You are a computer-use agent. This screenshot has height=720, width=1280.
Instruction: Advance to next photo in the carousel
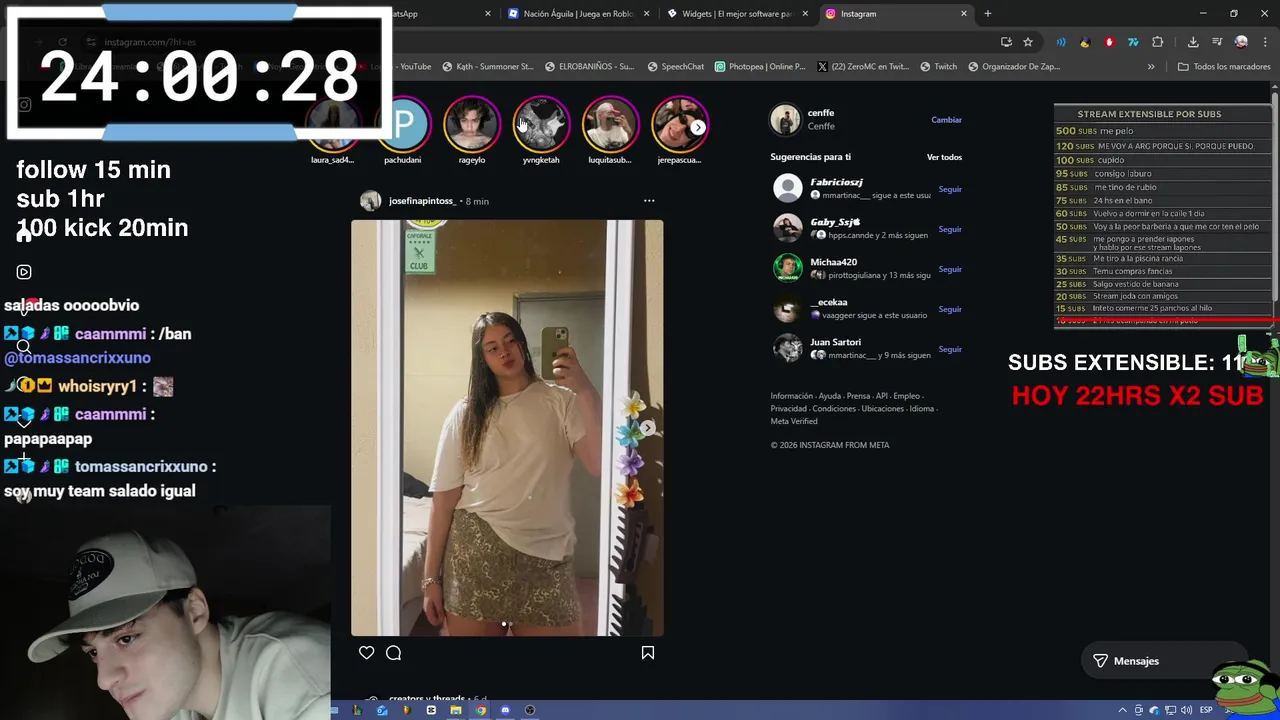[647, 428]
